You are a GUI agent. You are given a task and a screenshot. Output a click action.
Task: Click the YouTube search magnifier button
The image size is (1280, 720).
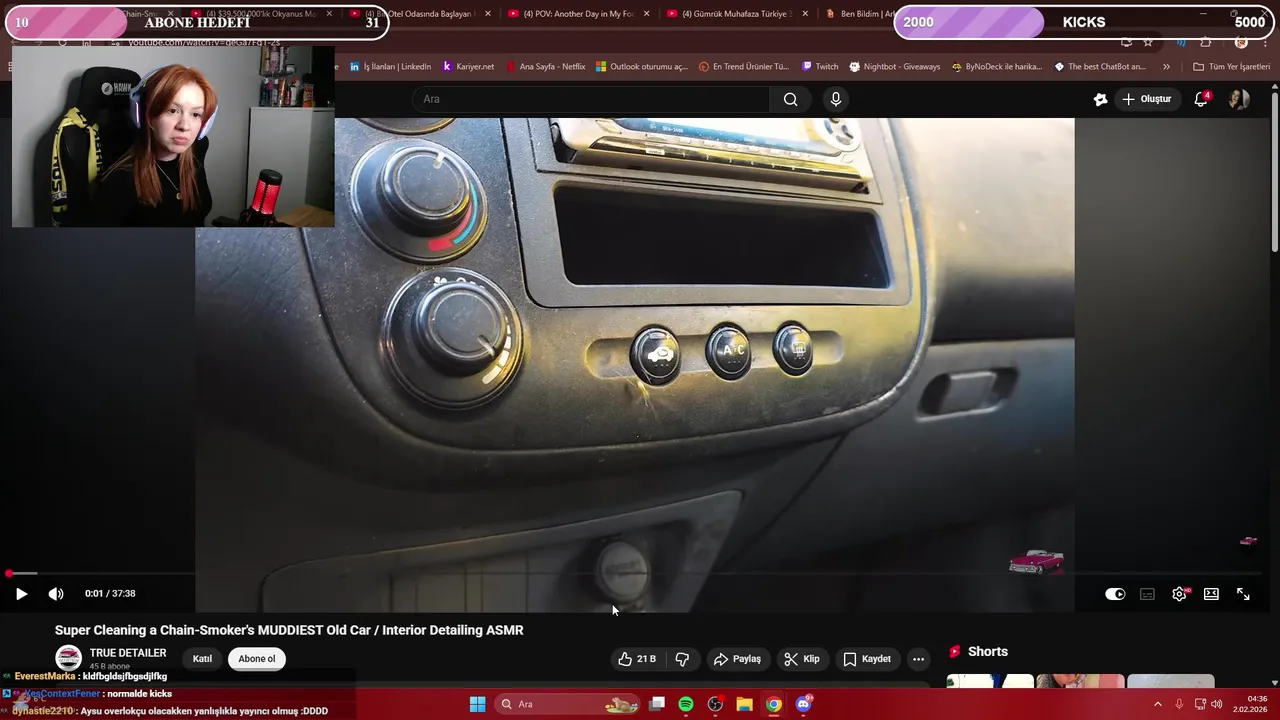[790, 99]
